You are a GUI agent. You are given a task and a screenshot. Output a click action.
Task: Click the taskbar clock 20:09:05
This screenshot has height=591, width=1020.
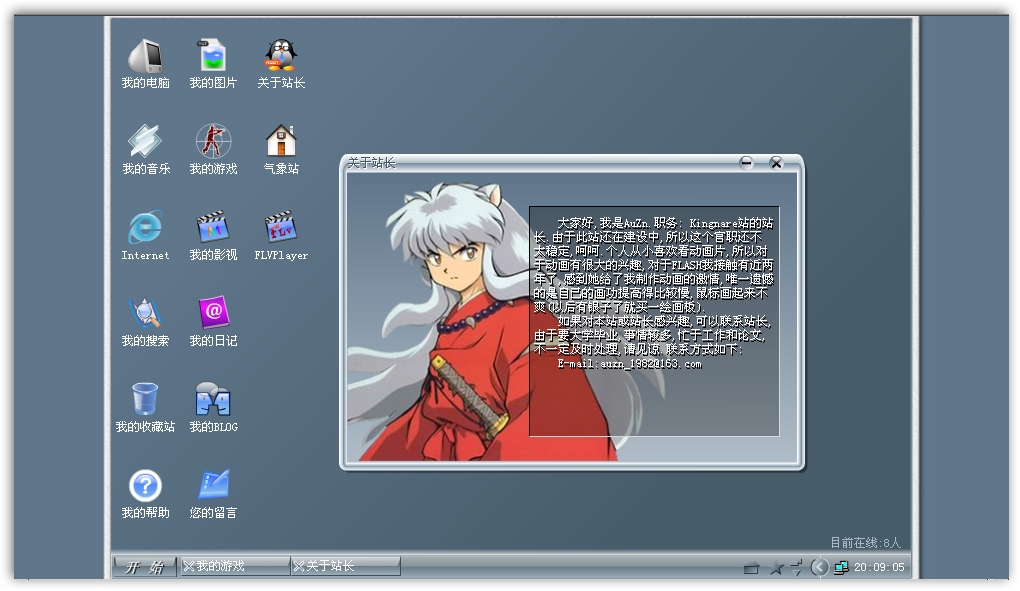coord(879,568)
